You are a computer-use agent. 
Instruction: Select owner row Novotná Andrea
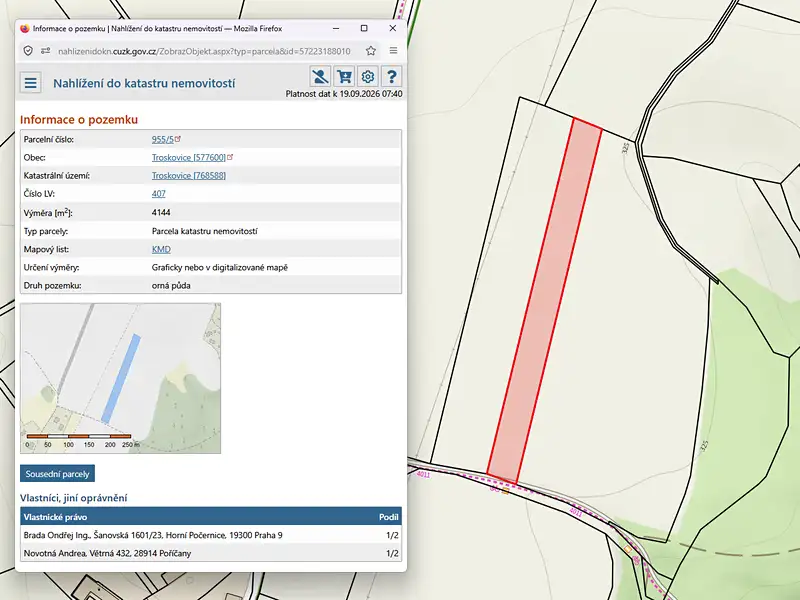pyautogui.click(x=211, y=553)
